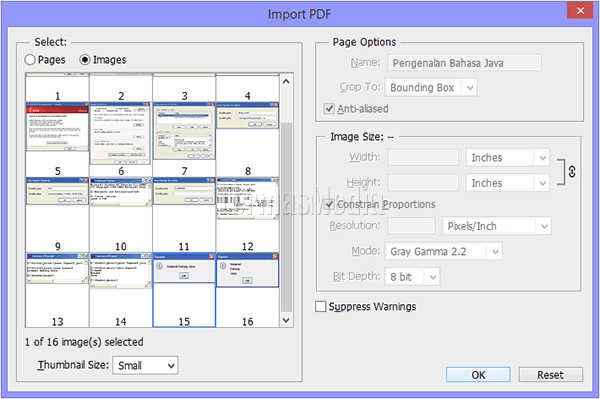The image size is (600, 399).
Task: Select image thumbnail 16
Action: [x=248, y=290]
